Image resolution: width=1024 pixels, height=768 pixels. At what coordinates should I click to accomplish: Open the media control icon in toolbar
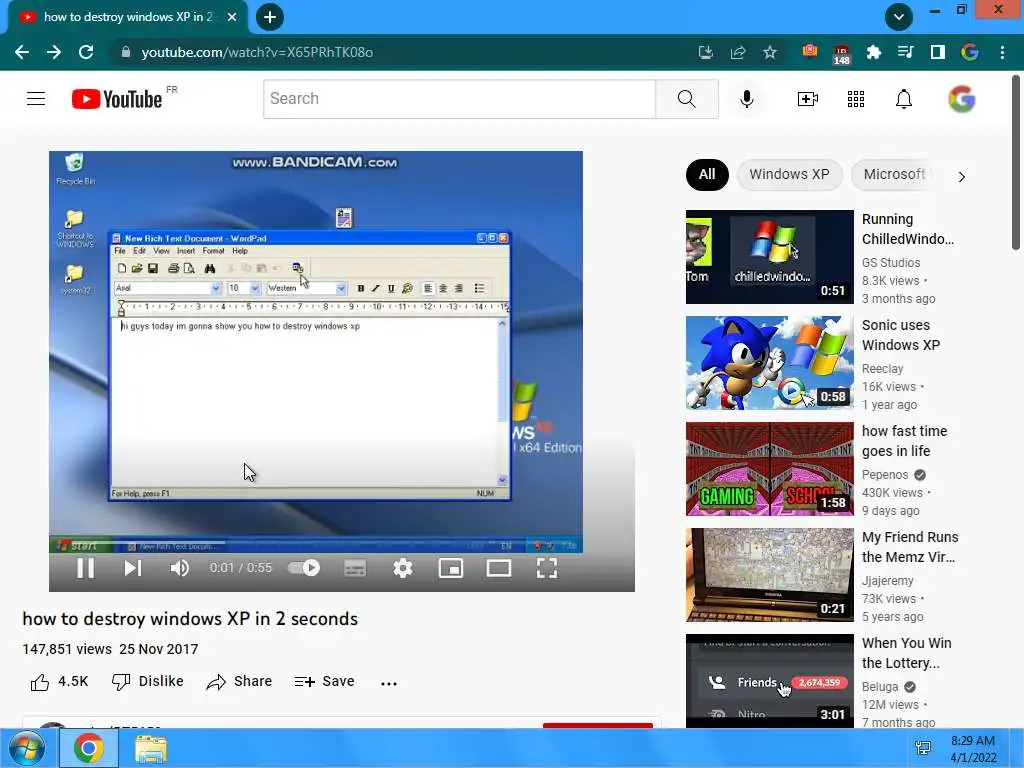(906, 52)
